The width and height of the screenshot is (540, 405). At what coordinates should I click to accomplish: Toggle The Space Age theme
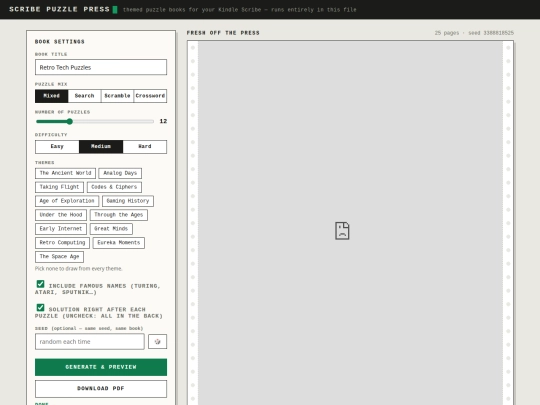pyautogui.click(x=59, y=257)
